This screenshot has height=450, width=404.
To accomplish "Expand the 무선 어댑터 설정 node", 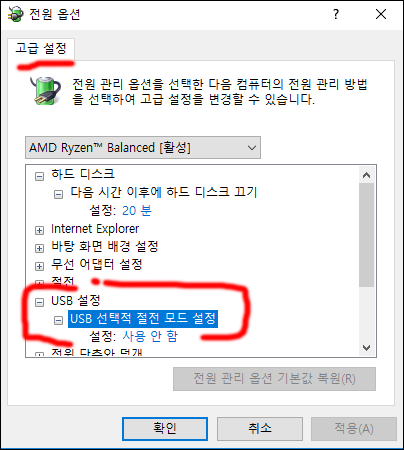I will [x=39, y=266].
